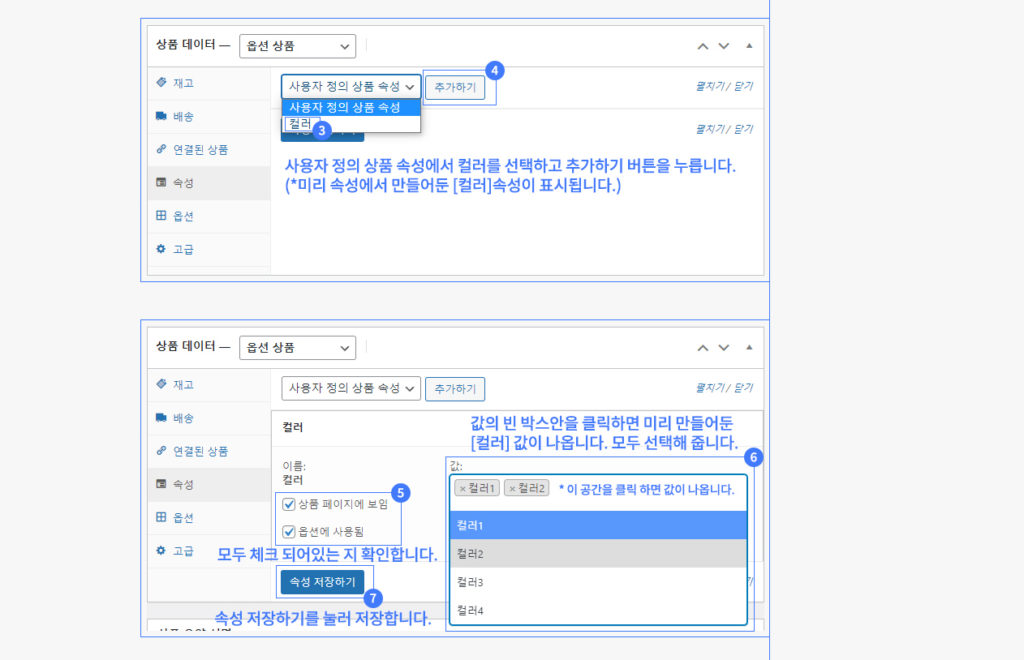The width and height of the screenshot is (1024, 660).
Task: Collapse the panel using the triangle icon
Action: [749, 45]
